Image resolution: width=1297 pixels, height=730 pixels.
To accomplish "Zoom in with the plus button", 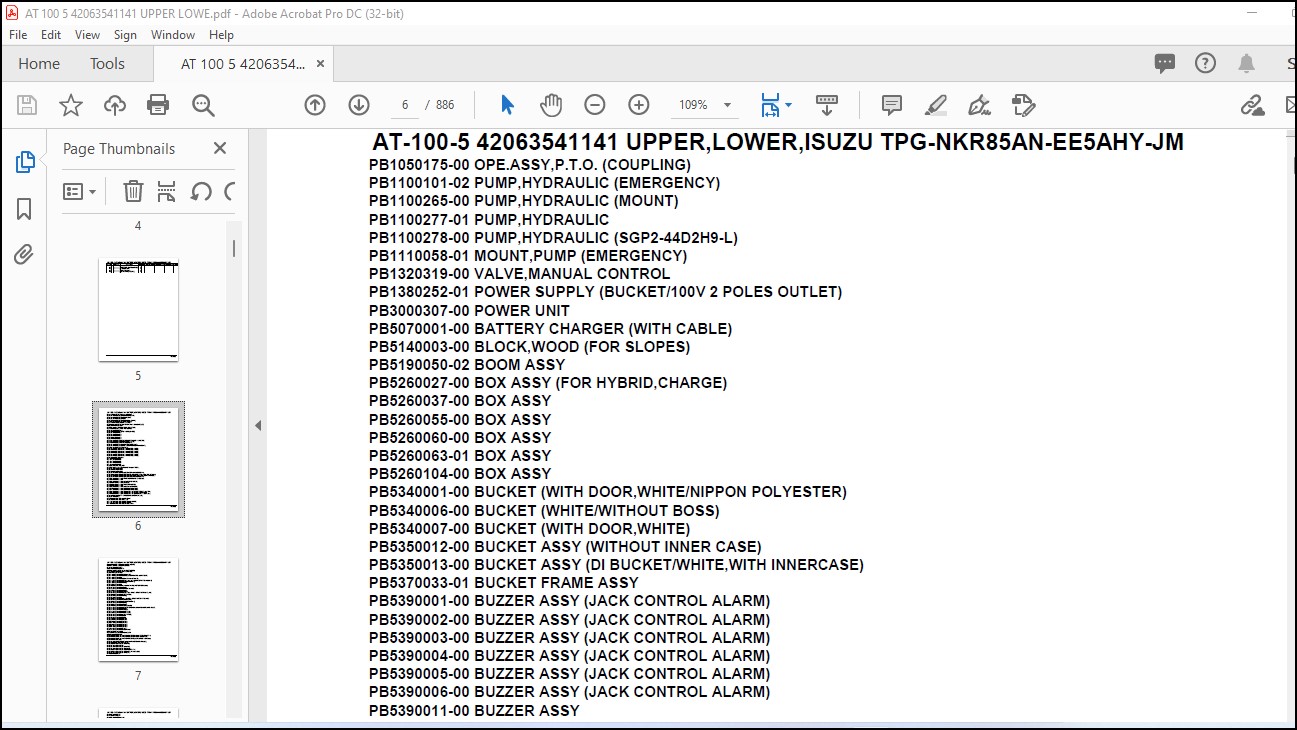I will click(639, 105).
